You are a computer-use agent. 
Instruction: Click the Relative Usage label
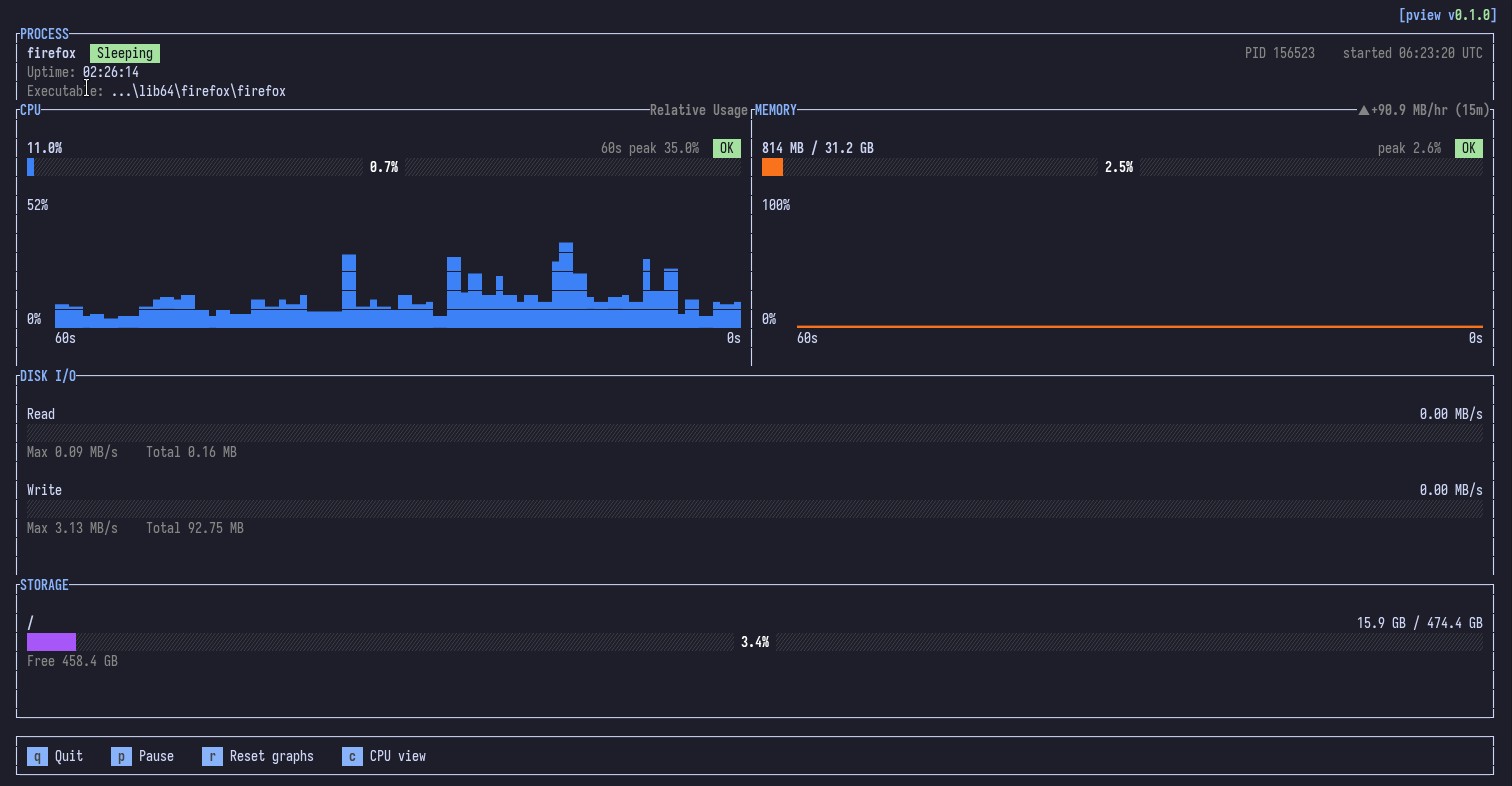(x=699, y=110)
